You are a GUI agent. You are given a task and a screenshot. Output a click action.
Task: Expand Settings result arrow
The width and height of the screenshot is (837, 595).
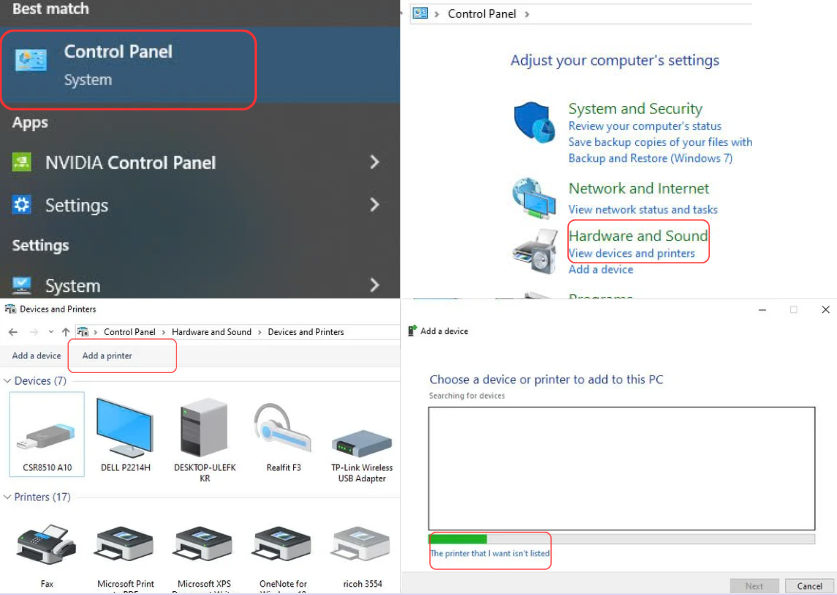coord(375,205)
